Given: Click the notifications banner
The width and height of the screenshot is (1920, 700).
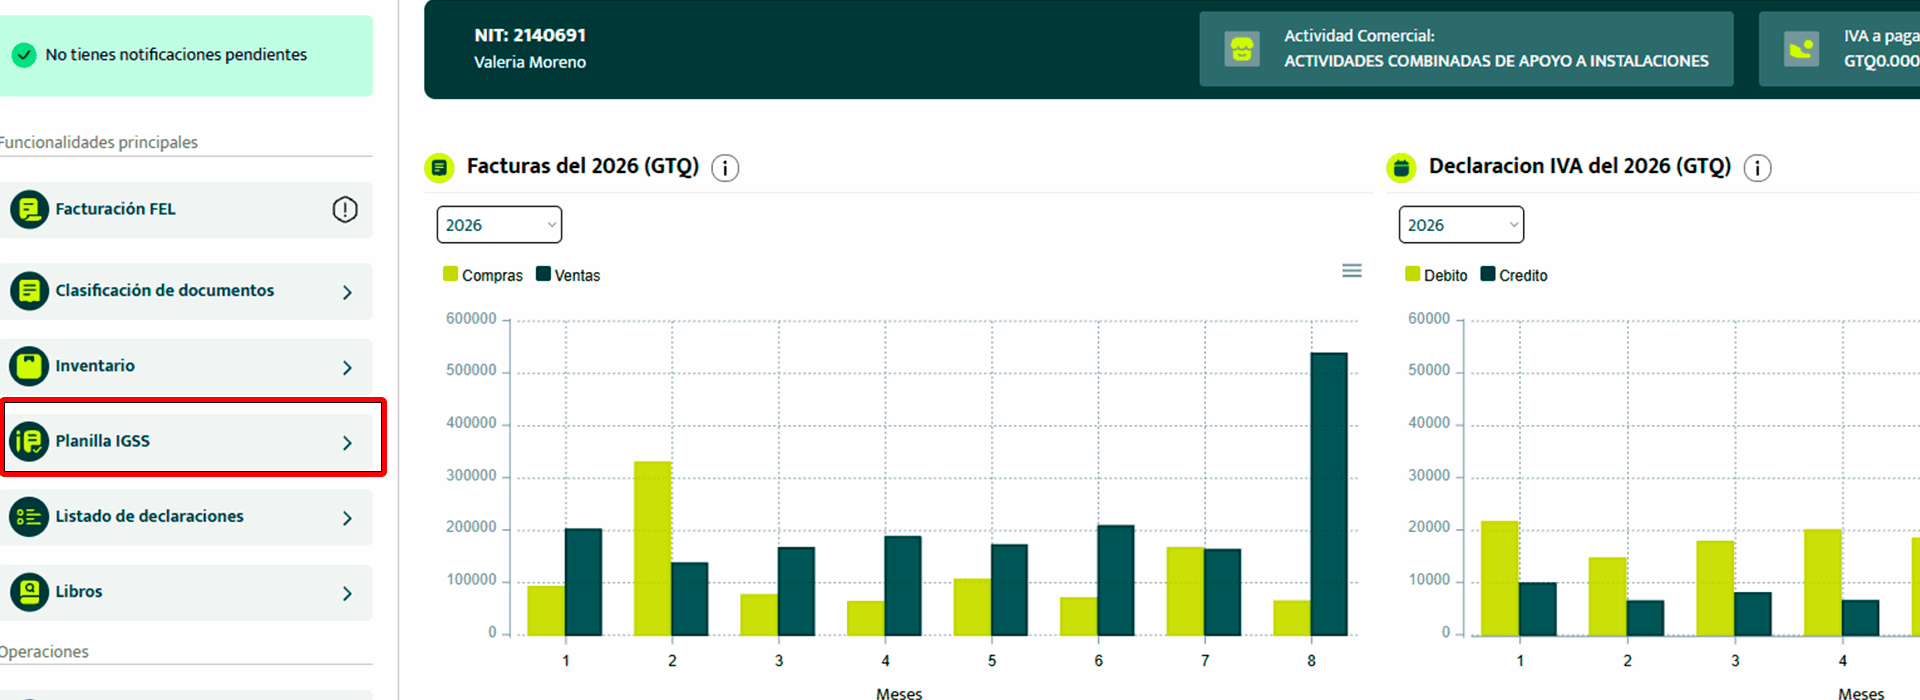Looking at the screenshot, I should click(186, 55).
